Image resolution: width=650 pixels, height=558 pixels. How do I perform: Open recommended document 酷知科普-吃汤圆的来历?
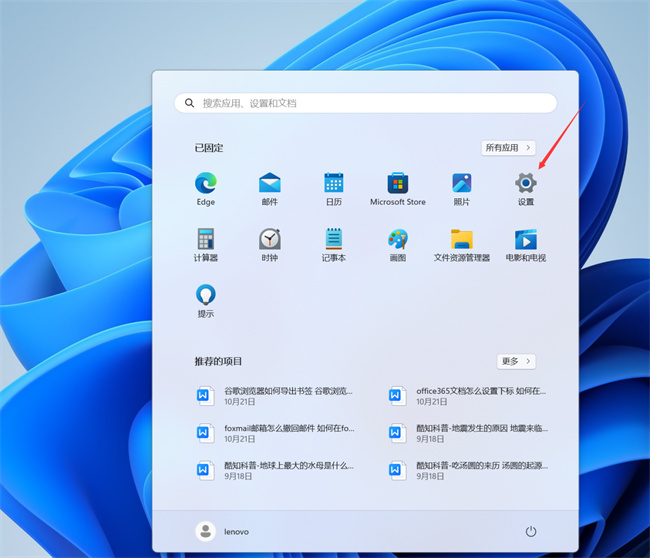tap(467, 471)
